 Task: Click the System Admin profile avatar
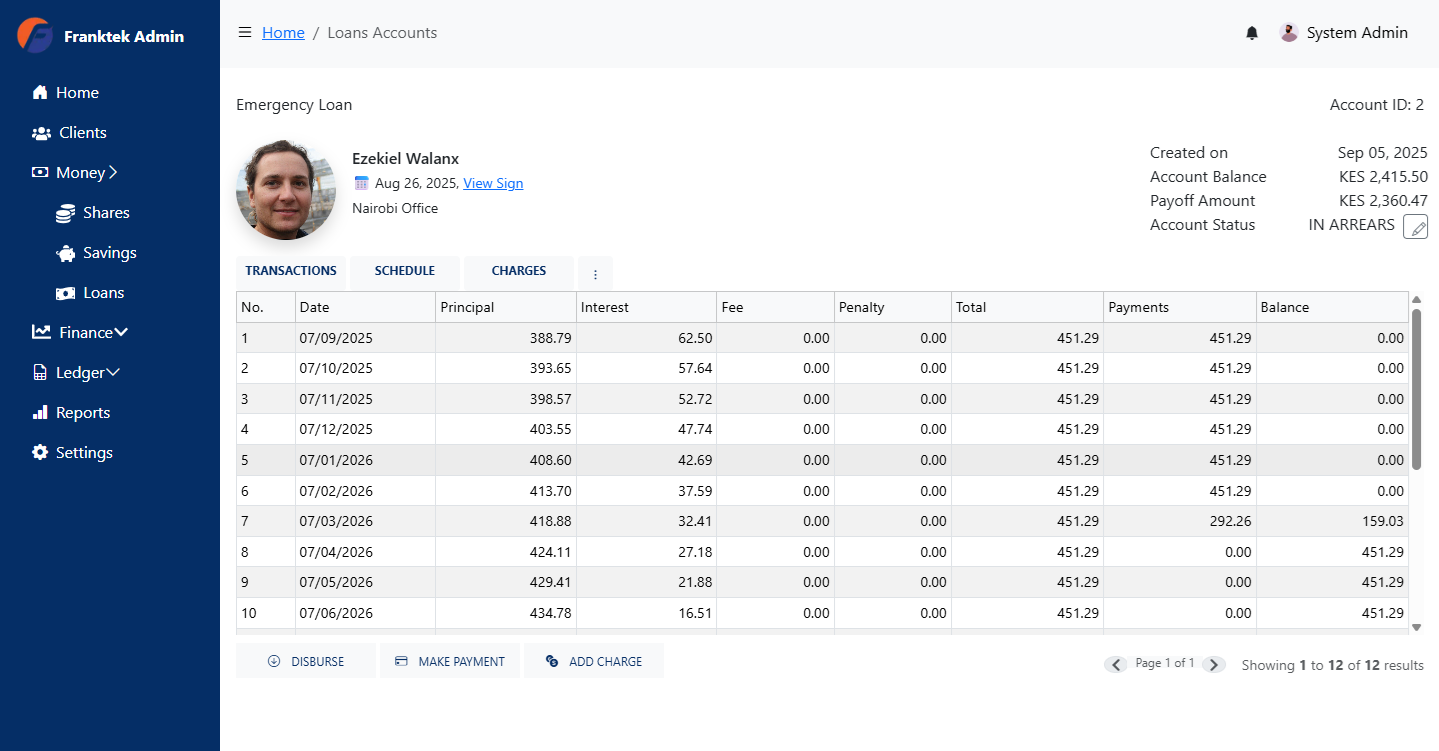[x=1289, y=32]
